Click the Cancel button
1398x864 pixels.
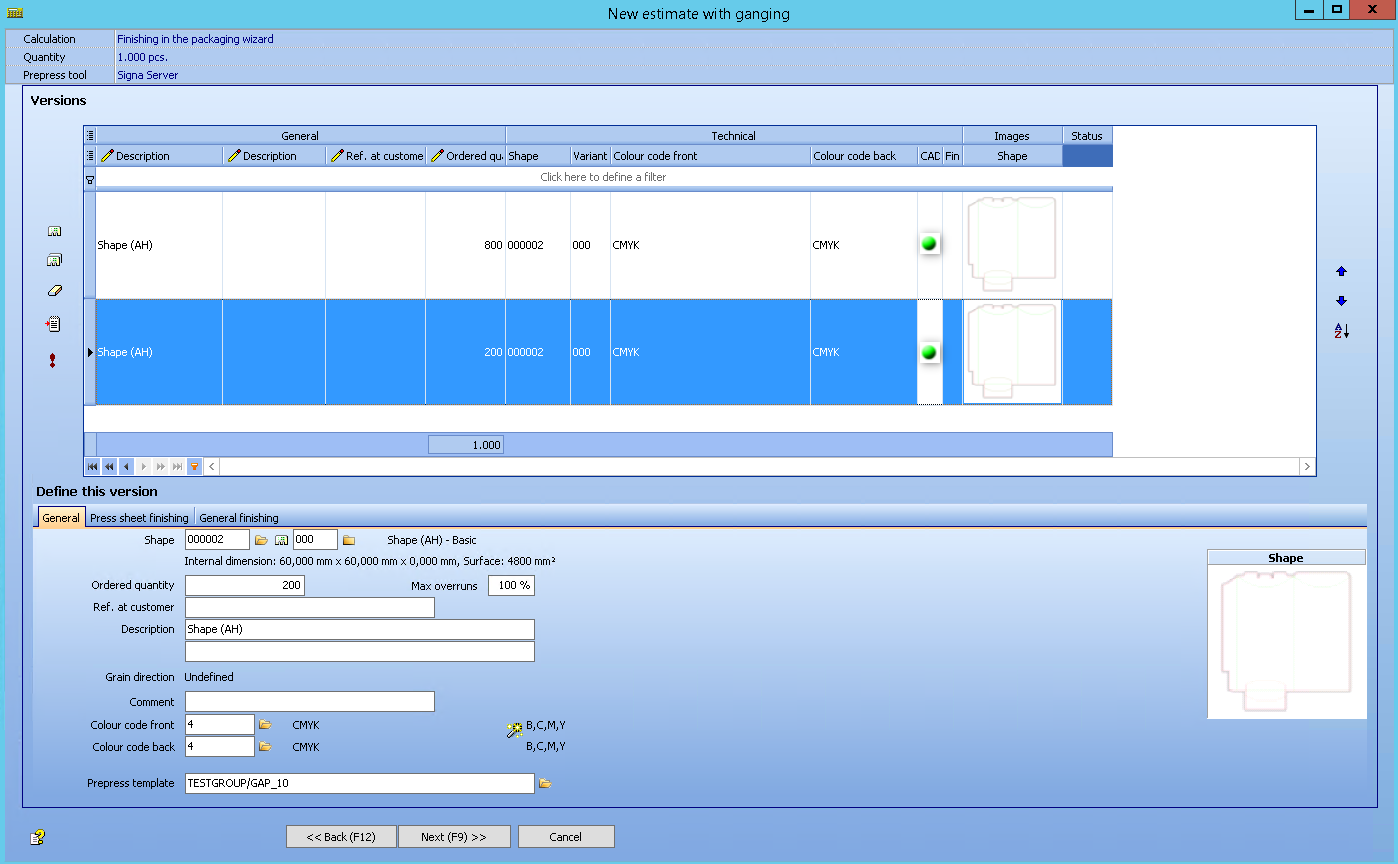point(566,837)
